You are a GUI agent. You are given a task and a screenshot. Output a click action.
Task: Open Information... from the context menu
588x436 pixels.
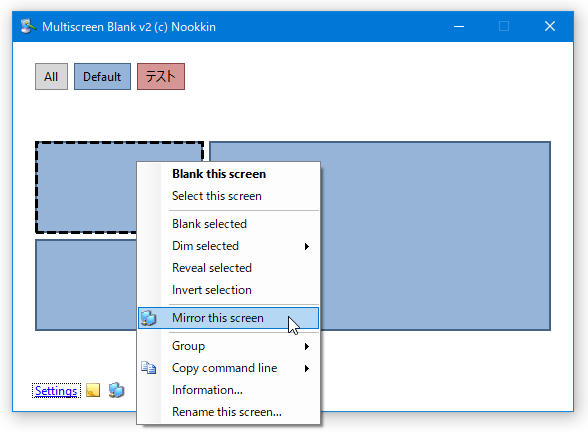(228, 390)
